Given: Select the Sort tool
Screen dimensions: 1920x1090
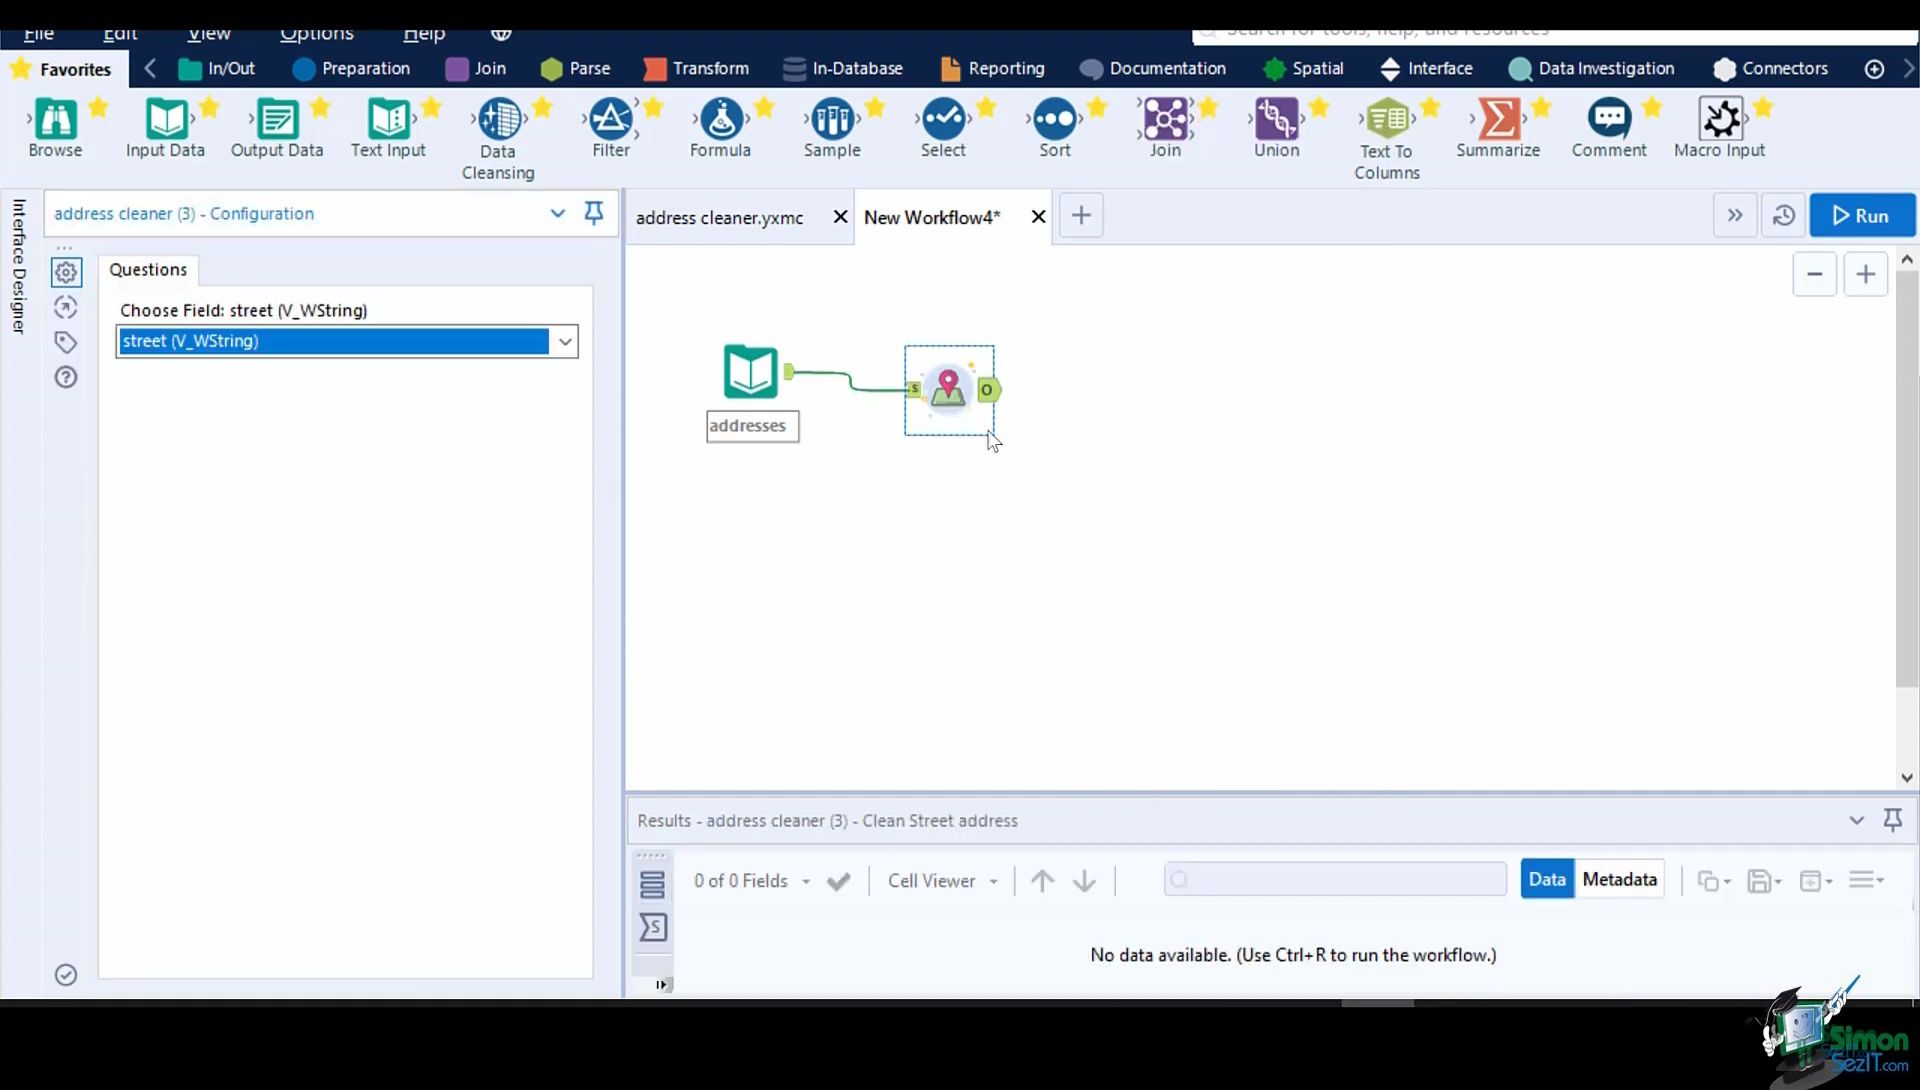Looking at the screenshot, I should (1054, 128).
